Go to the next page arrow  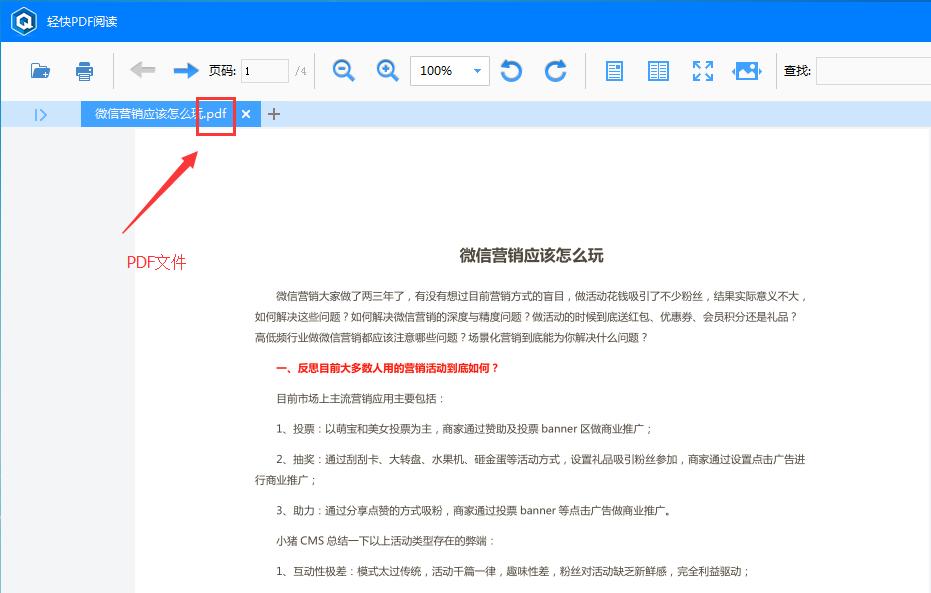pyautogui.click(x=184, y=71)
